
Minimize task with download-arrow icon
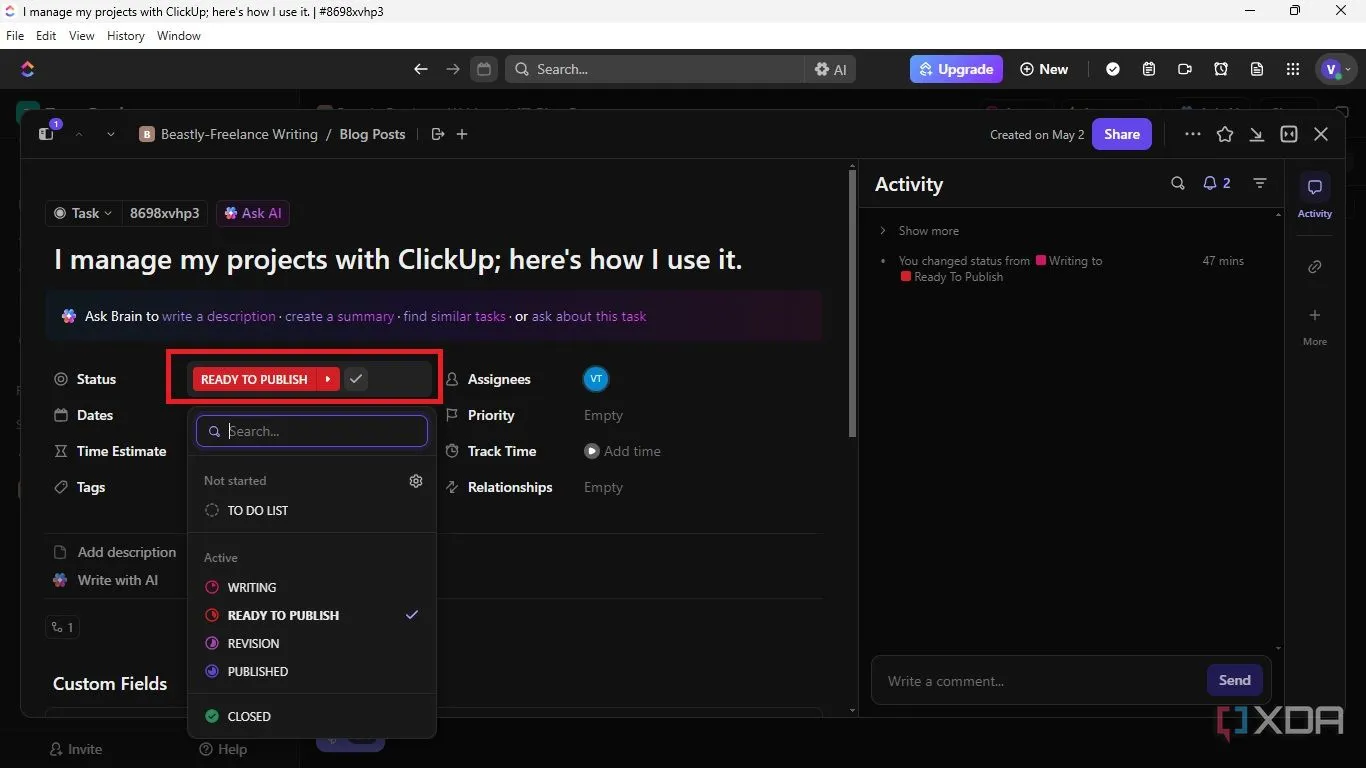coord(1257,134)
